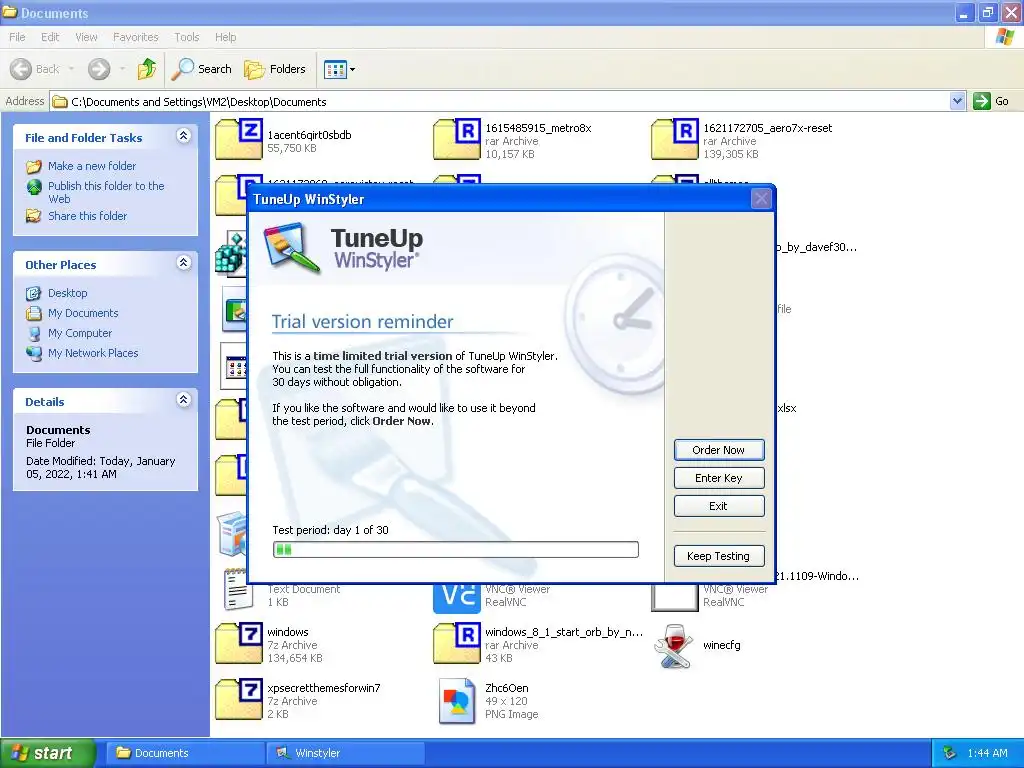Open the Help menu

click(225, 37)
